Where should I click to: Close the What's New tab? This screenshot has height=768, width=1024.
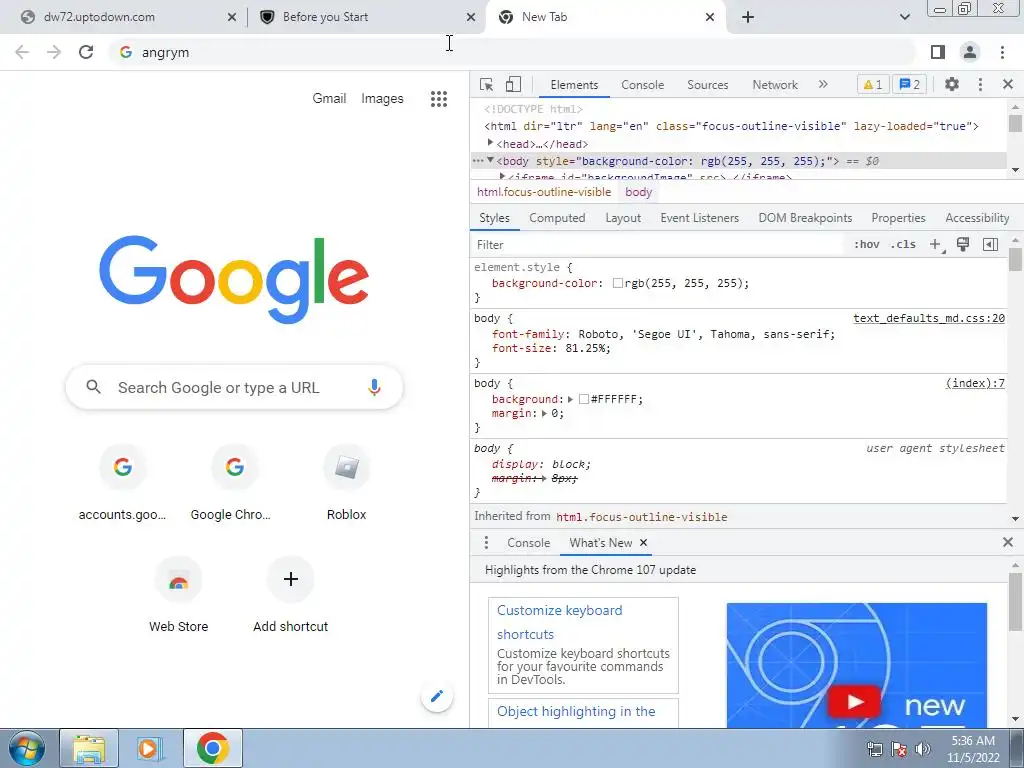tap(643, 543)
